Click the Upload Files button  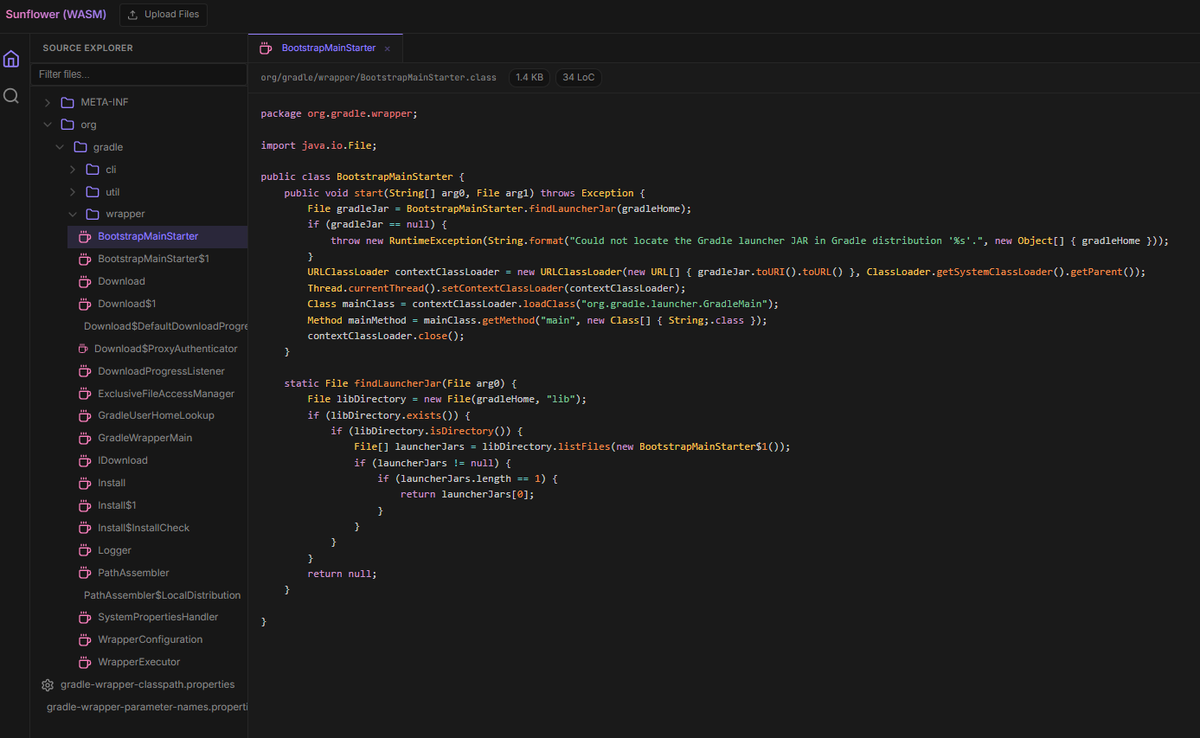pos(164,14)
